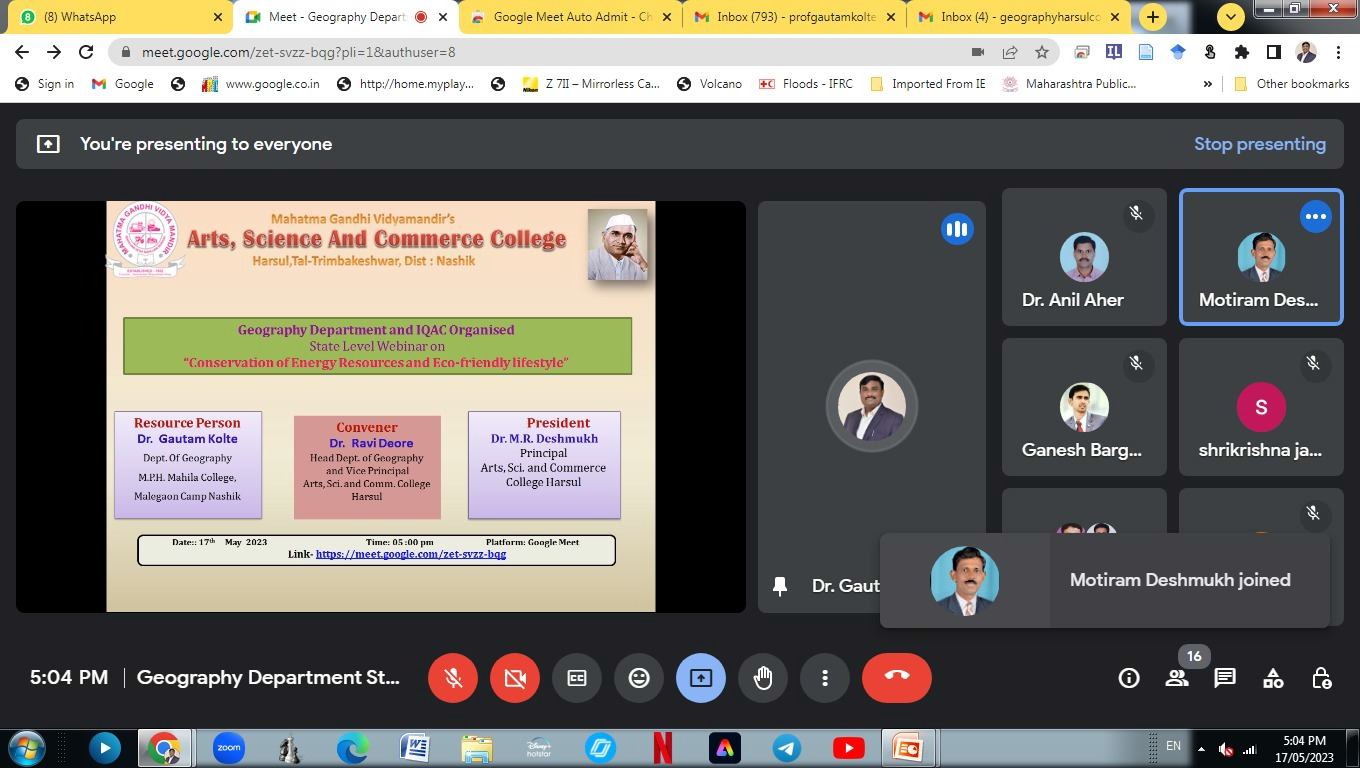
Task: Close the WhatsApp tab
Action: point(218,17)
